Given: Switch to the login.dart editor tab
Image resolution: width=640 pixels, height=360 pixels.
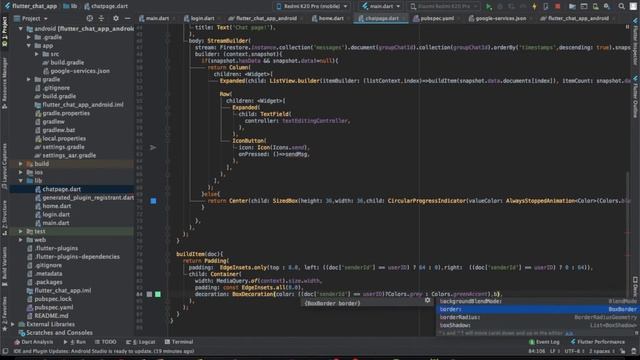Looking at the screenshot, I should coord(202,18).
